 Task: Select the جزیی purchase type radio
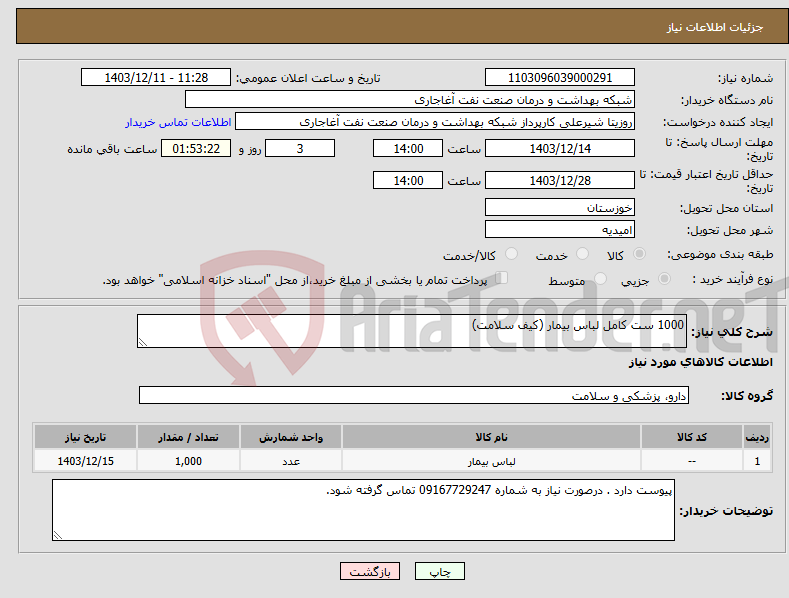click(x=664, y=278)
